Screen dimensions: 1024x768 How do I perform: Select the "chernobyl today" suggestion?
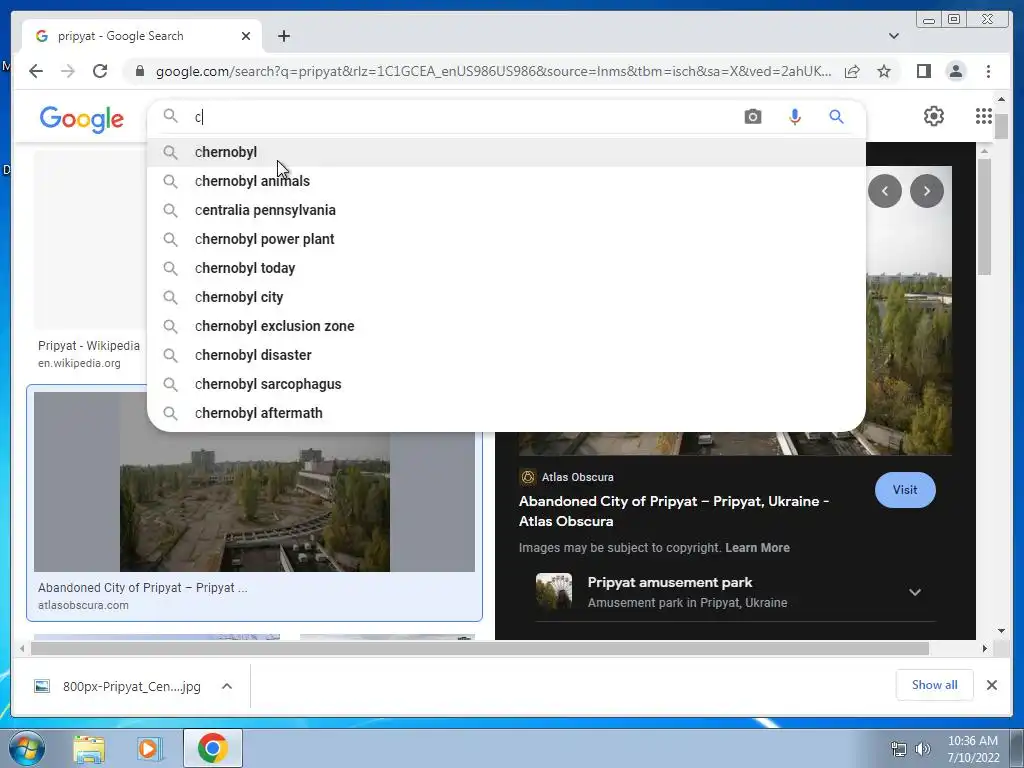click(x=507, y=268)
